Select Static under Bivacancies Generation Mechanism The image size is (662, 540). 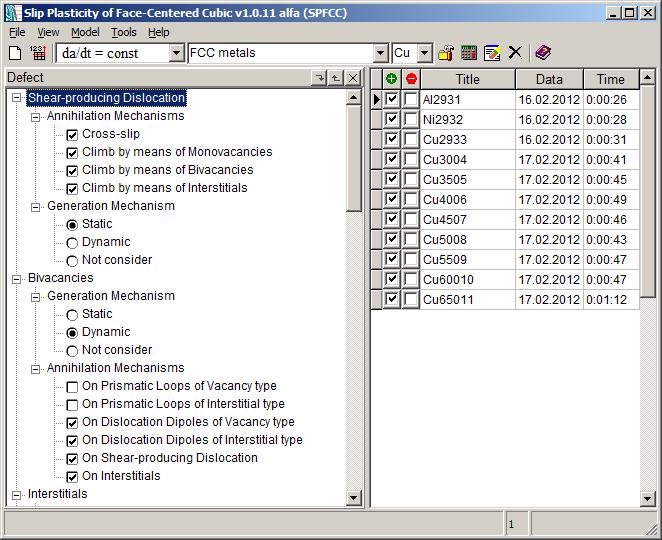[x=72, y=315]
